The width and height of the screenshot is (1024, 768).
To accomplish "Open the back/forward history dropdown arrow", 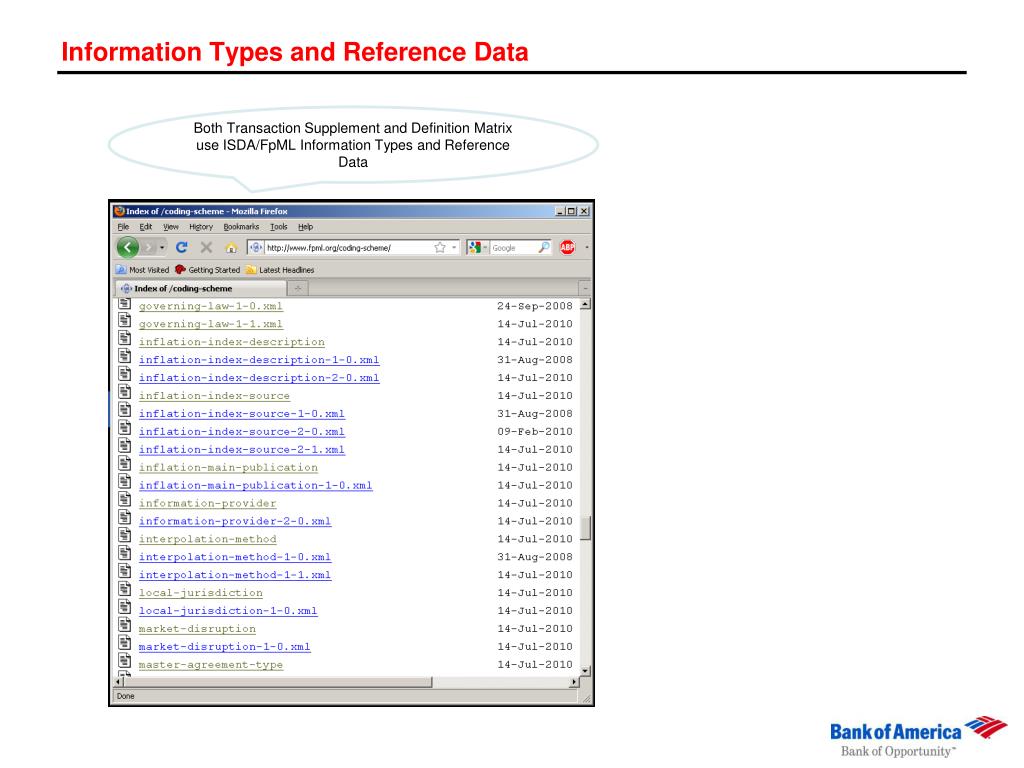I will click(162, 248).
